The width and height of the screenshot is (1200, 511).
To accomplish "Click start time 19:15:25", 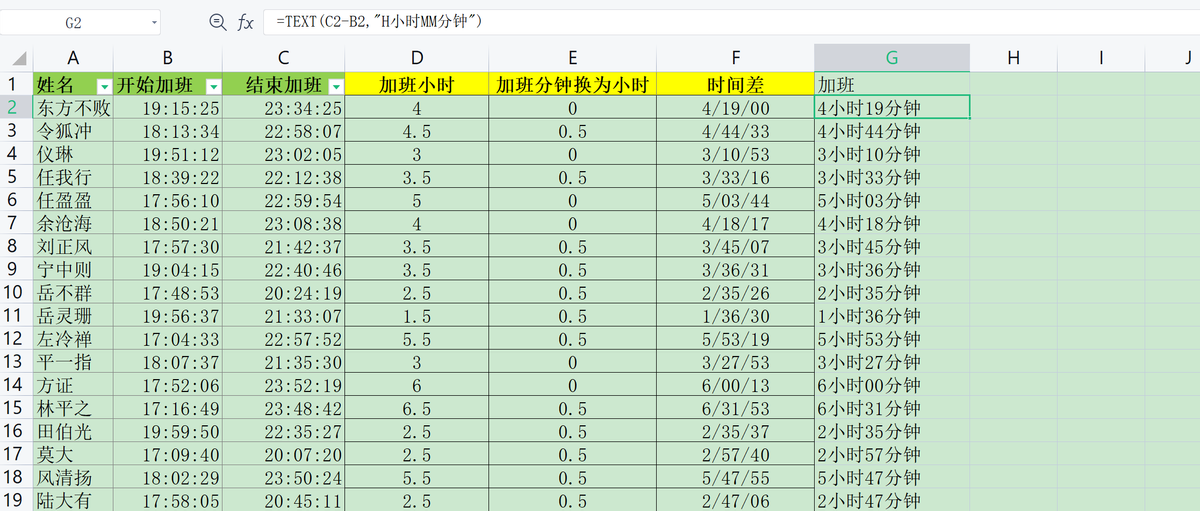I will point(168,107).
